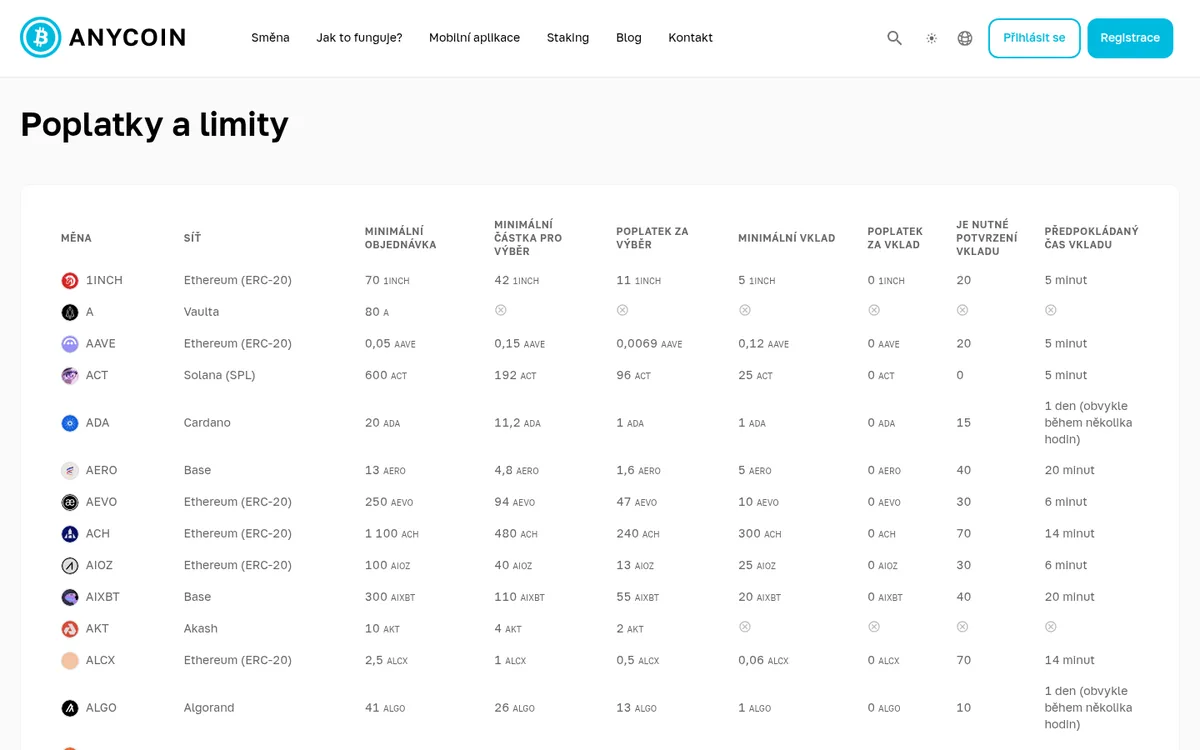The height and width of the screenshot is (750, 1200).
Task: Toggle the light/dark theme sun icon
Action: (932, 38)
